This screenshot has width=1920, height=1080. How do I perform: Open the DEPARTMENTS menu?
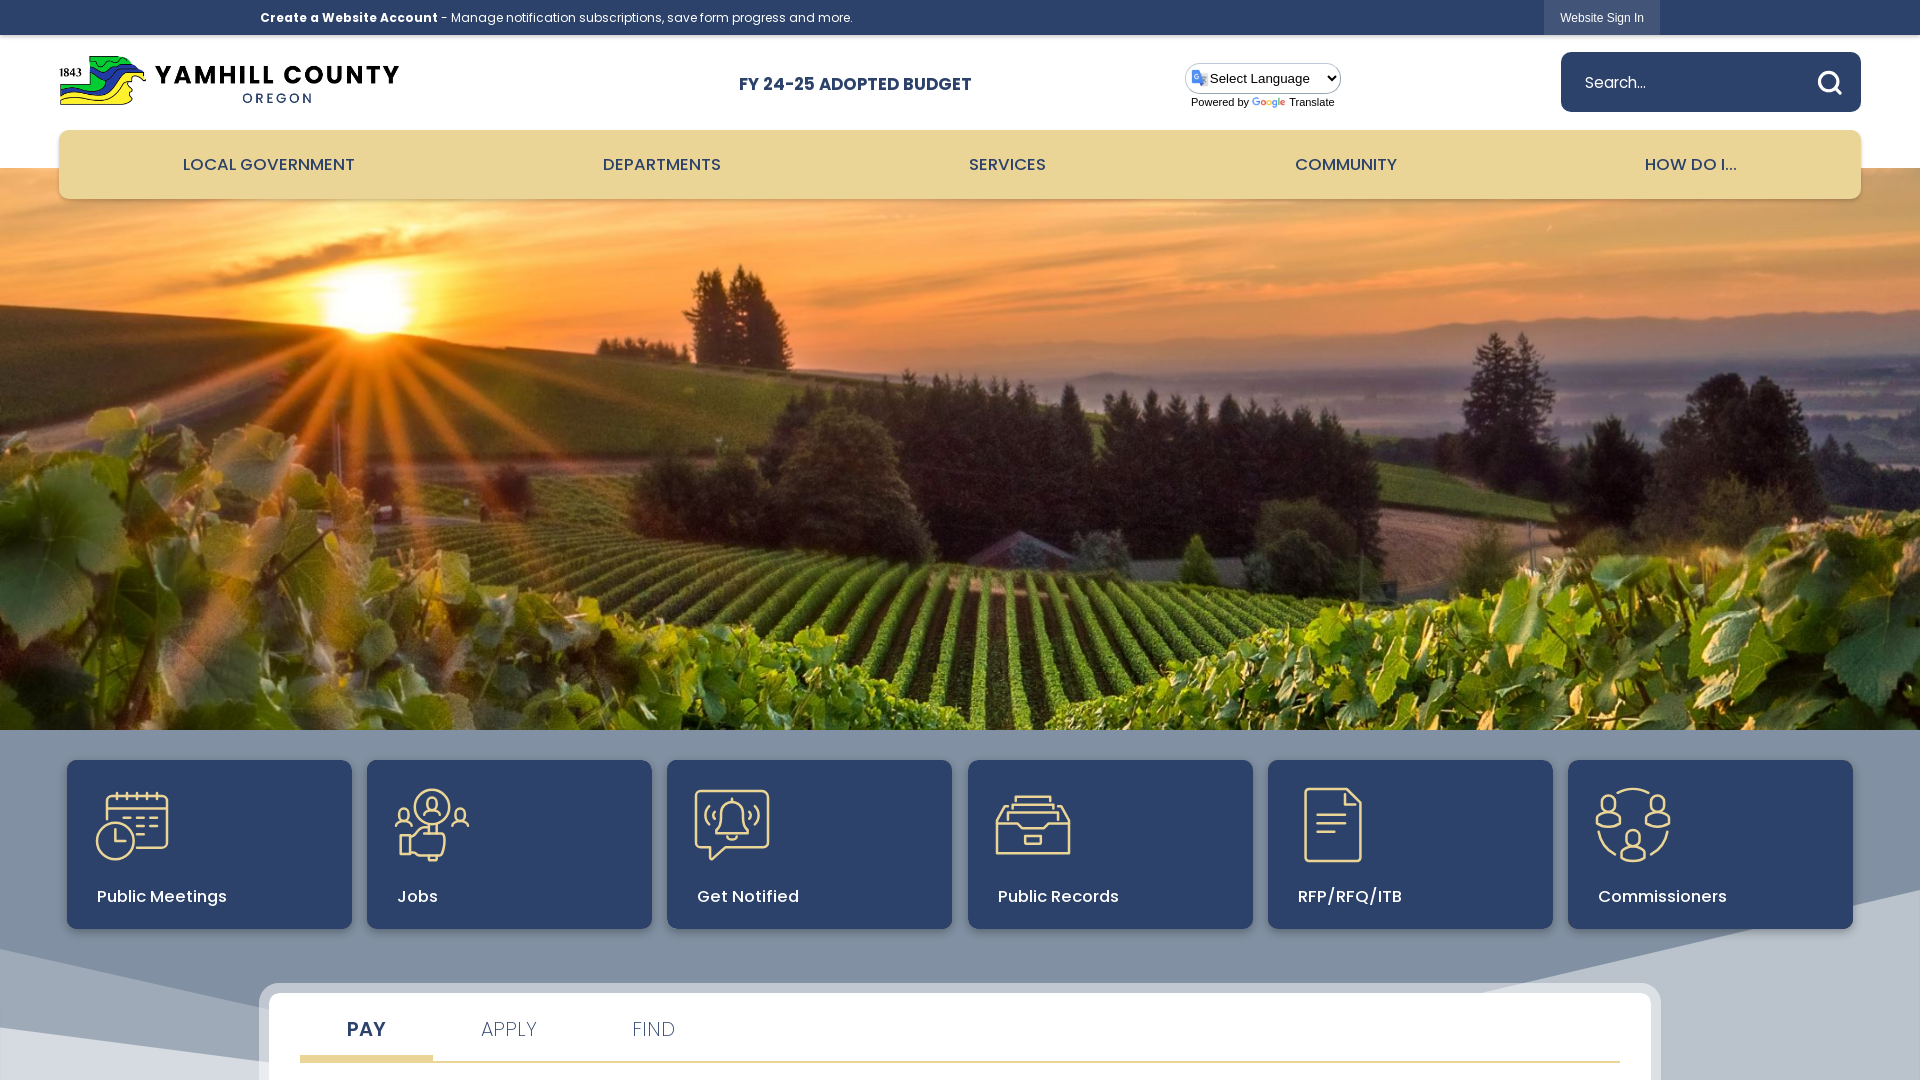[x=662, y=164]
